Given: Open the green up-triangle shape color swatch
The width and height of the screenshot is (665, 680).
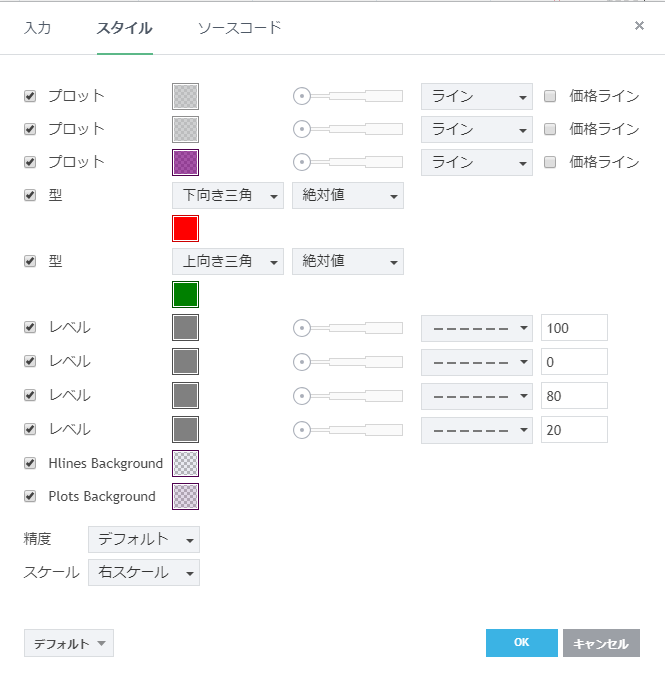Looking at the screenshot, I should (185, 295).
